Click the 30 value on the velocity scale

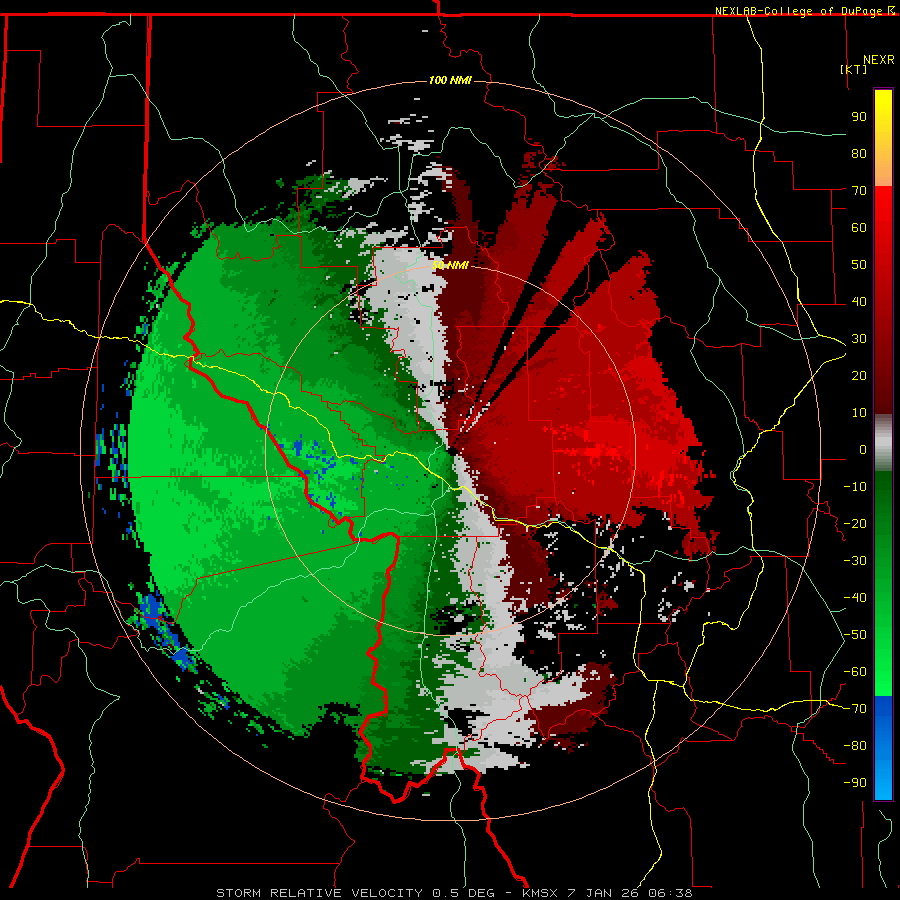859,339
